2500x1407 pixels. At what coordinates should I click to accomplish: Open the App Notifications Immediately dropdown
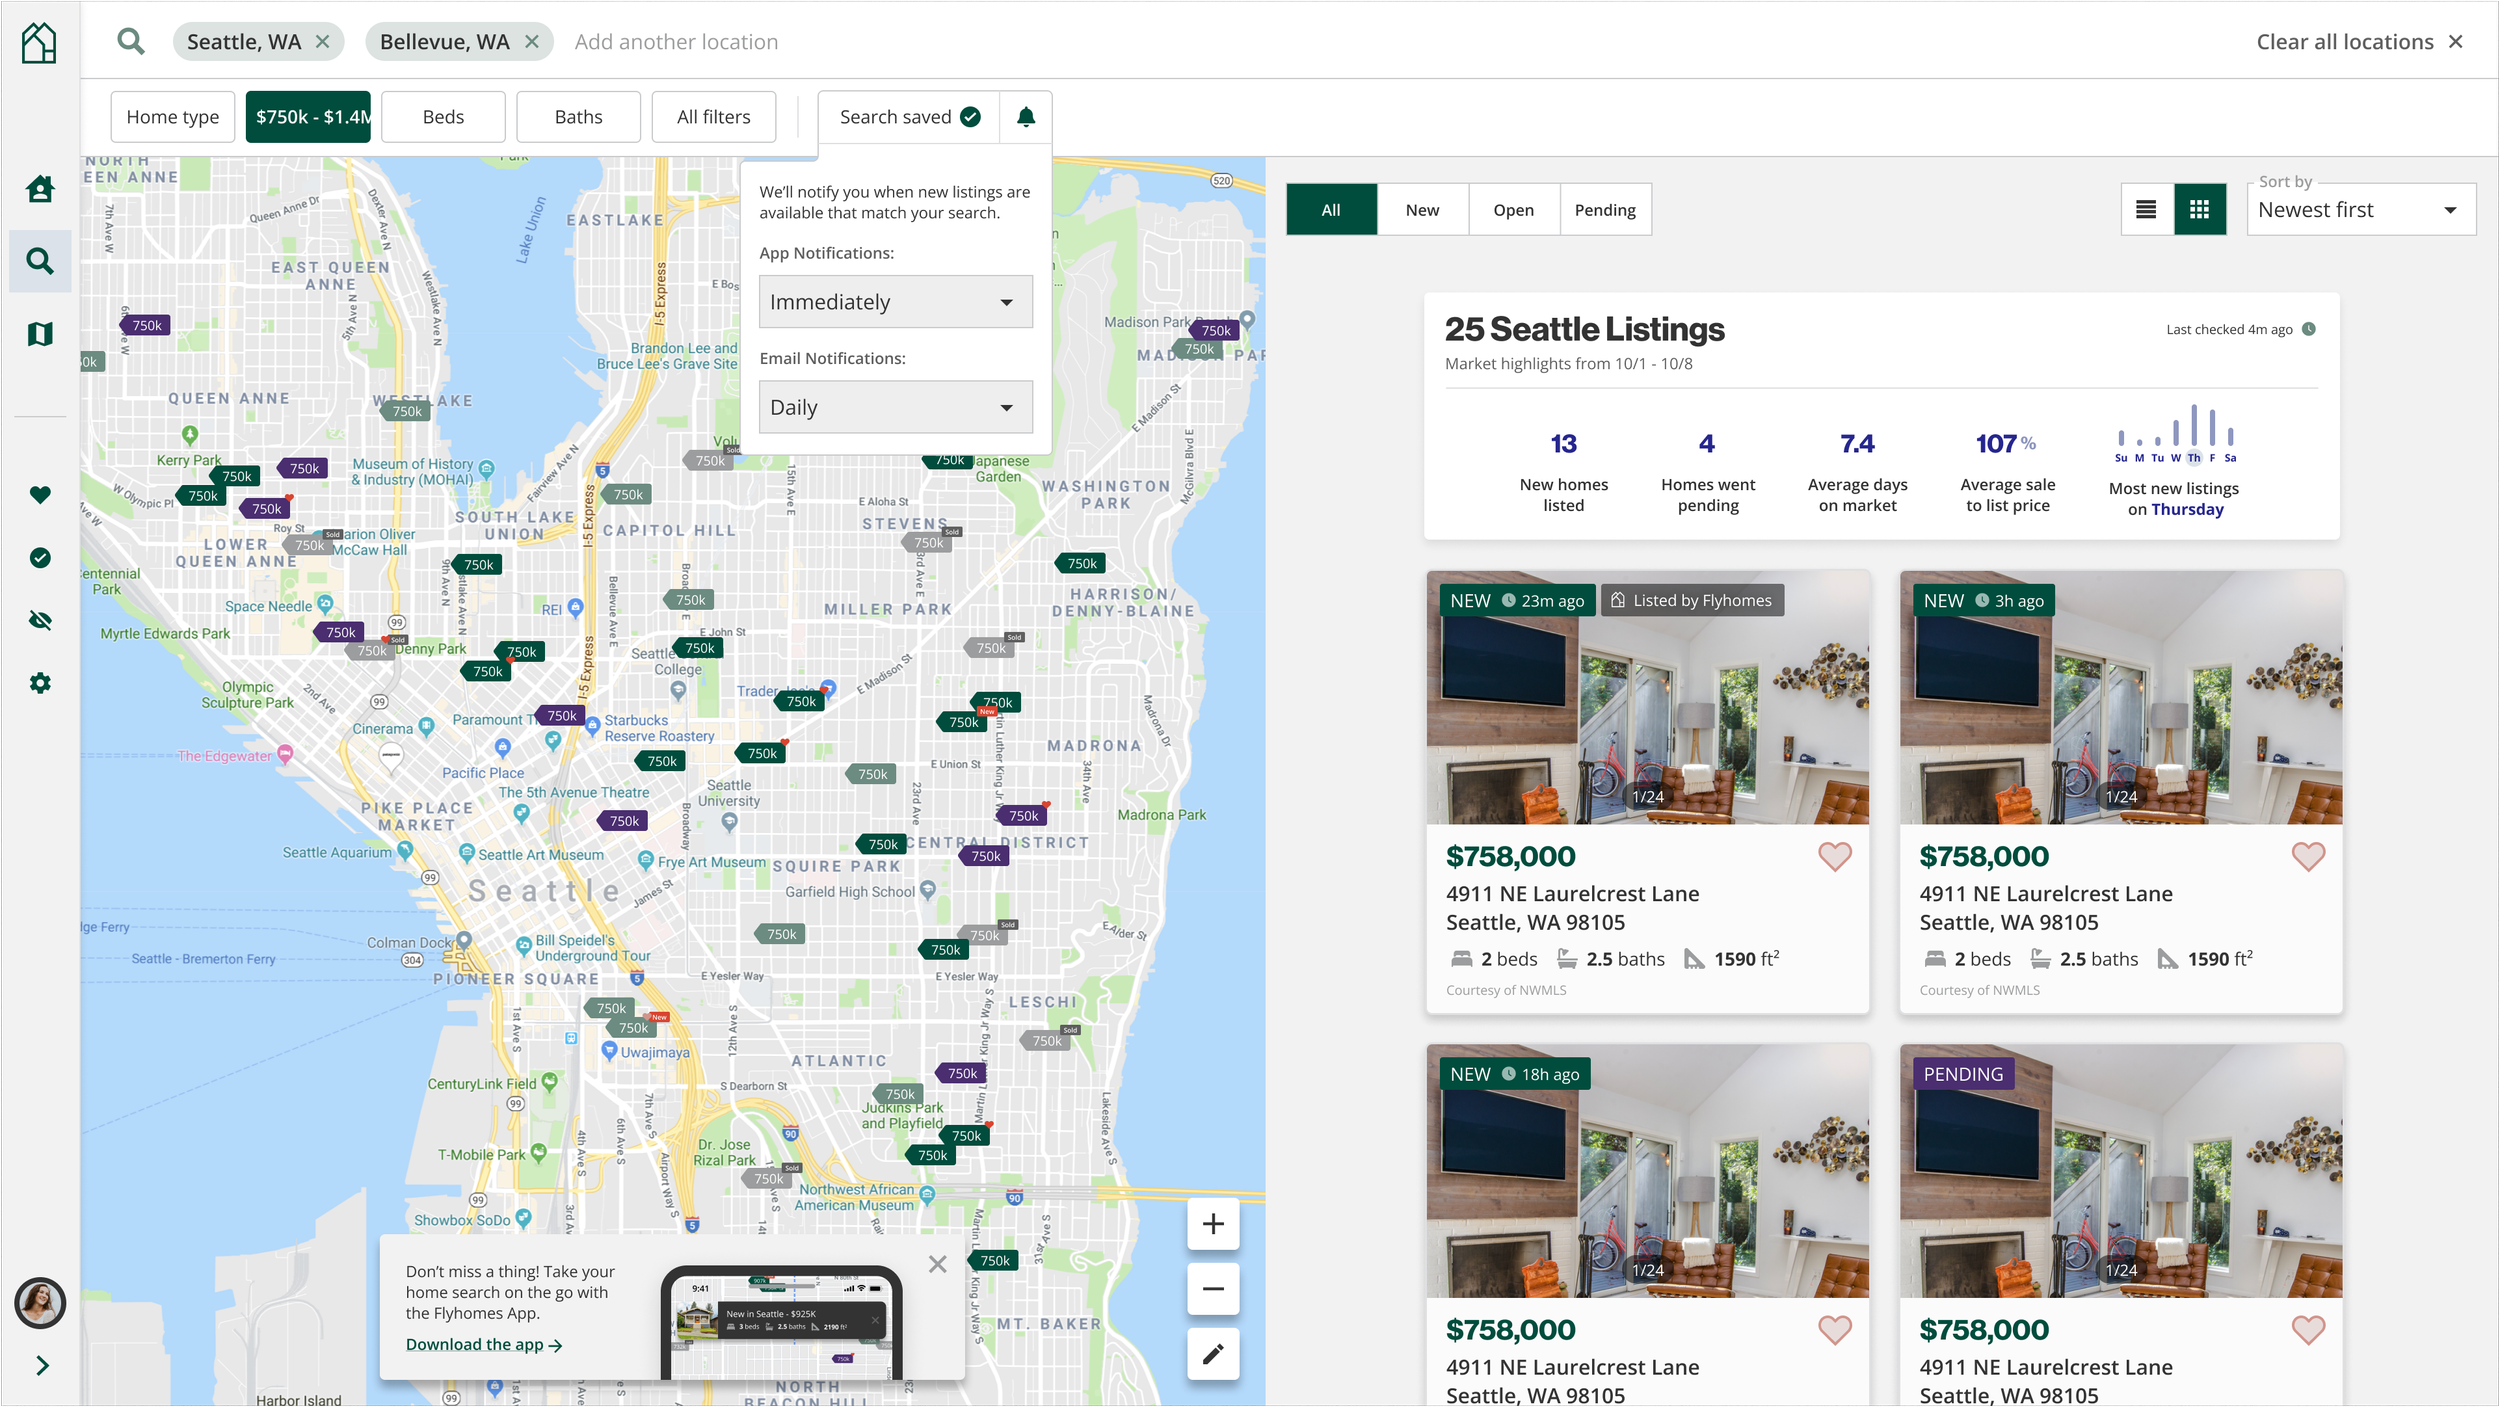click(896, 302)
